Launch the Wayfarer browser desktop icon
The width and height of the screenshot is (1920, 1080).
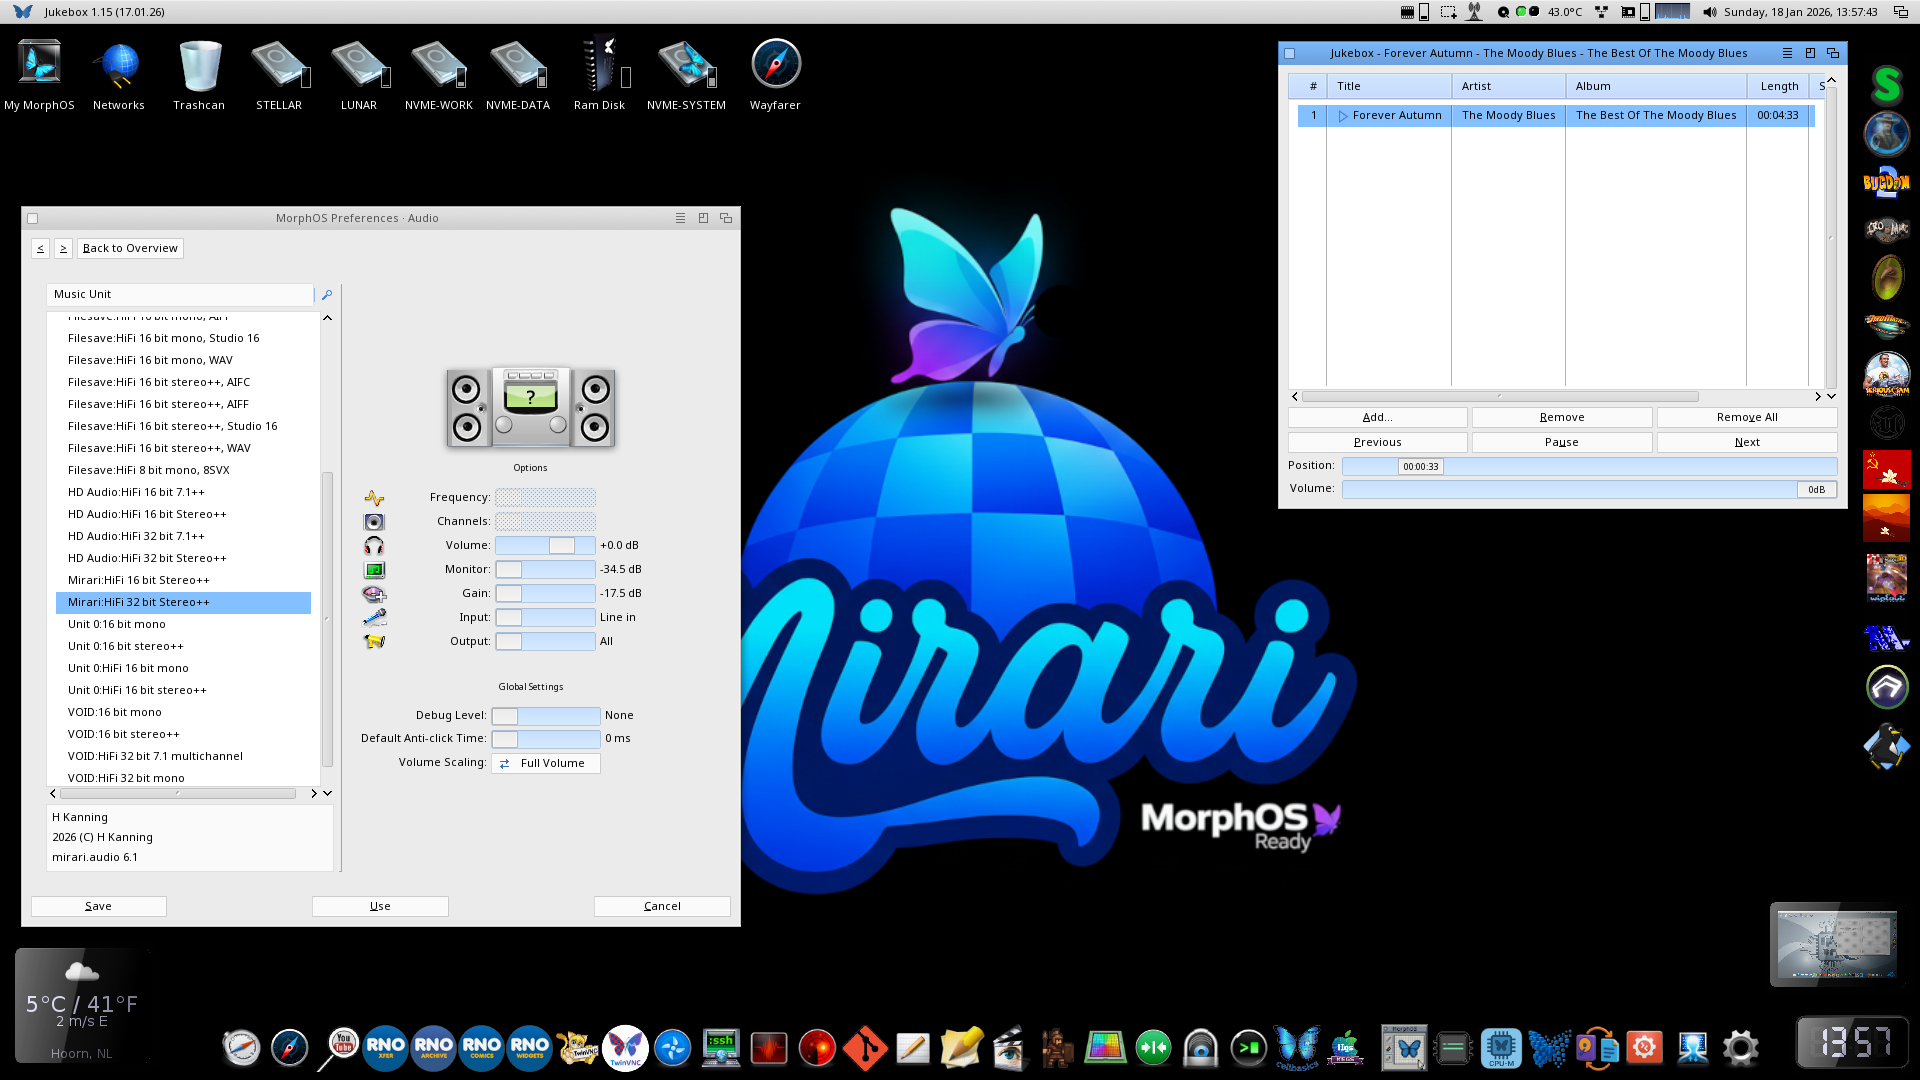point(775,66)
